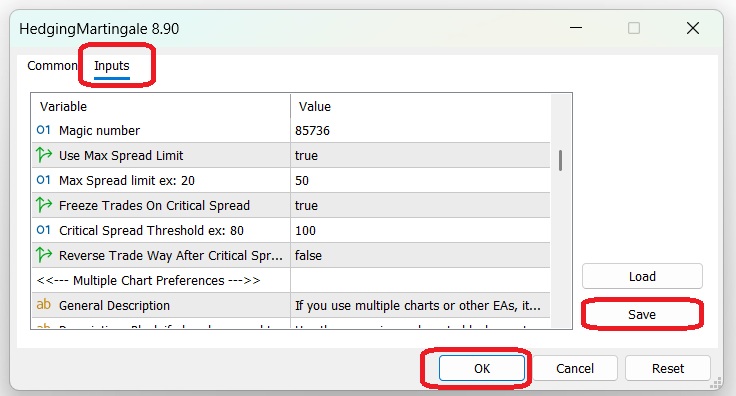Switch to the Common tab
The image size is (736, 396).
pos(52,66)
